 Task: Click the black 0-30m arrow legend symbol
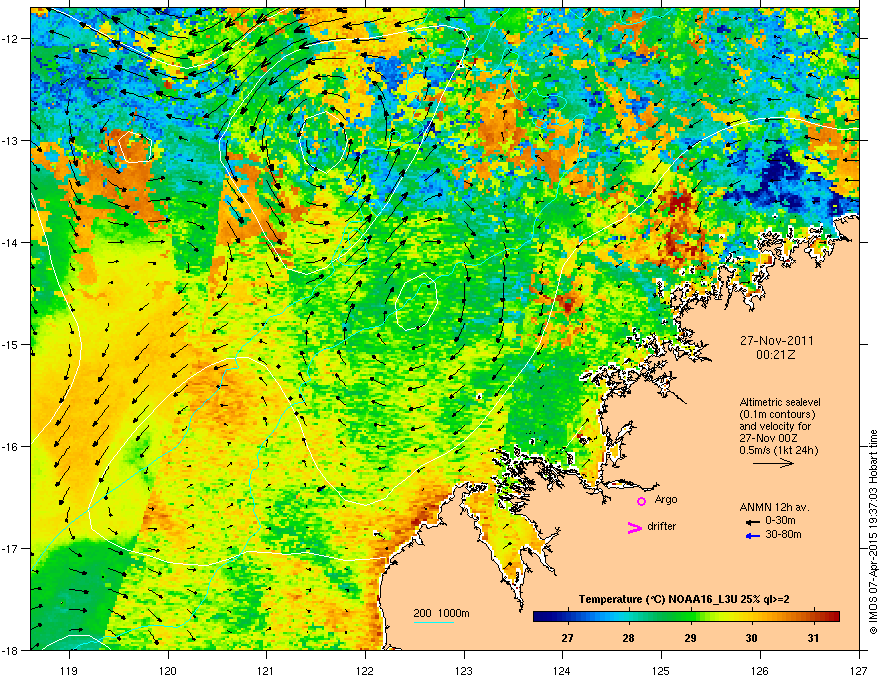[x=753, y=522]
